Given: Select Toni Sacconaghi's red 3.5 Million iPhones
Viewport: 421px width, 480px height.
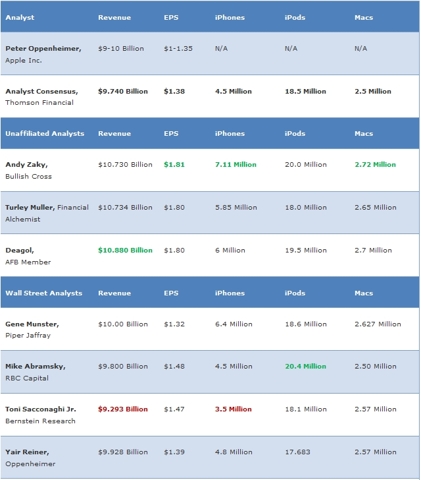Looking at the screenshot, I should pos(233,409).
